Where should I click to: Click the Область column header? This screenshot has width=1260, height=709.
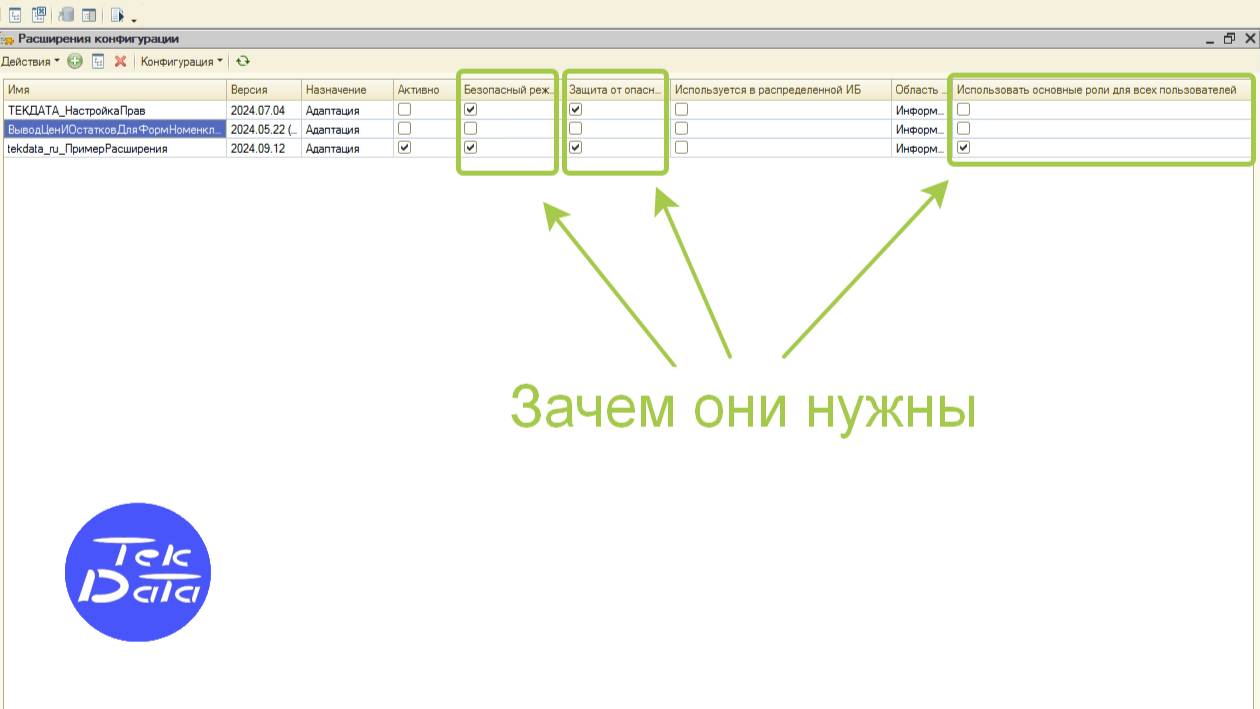point(919,90)
